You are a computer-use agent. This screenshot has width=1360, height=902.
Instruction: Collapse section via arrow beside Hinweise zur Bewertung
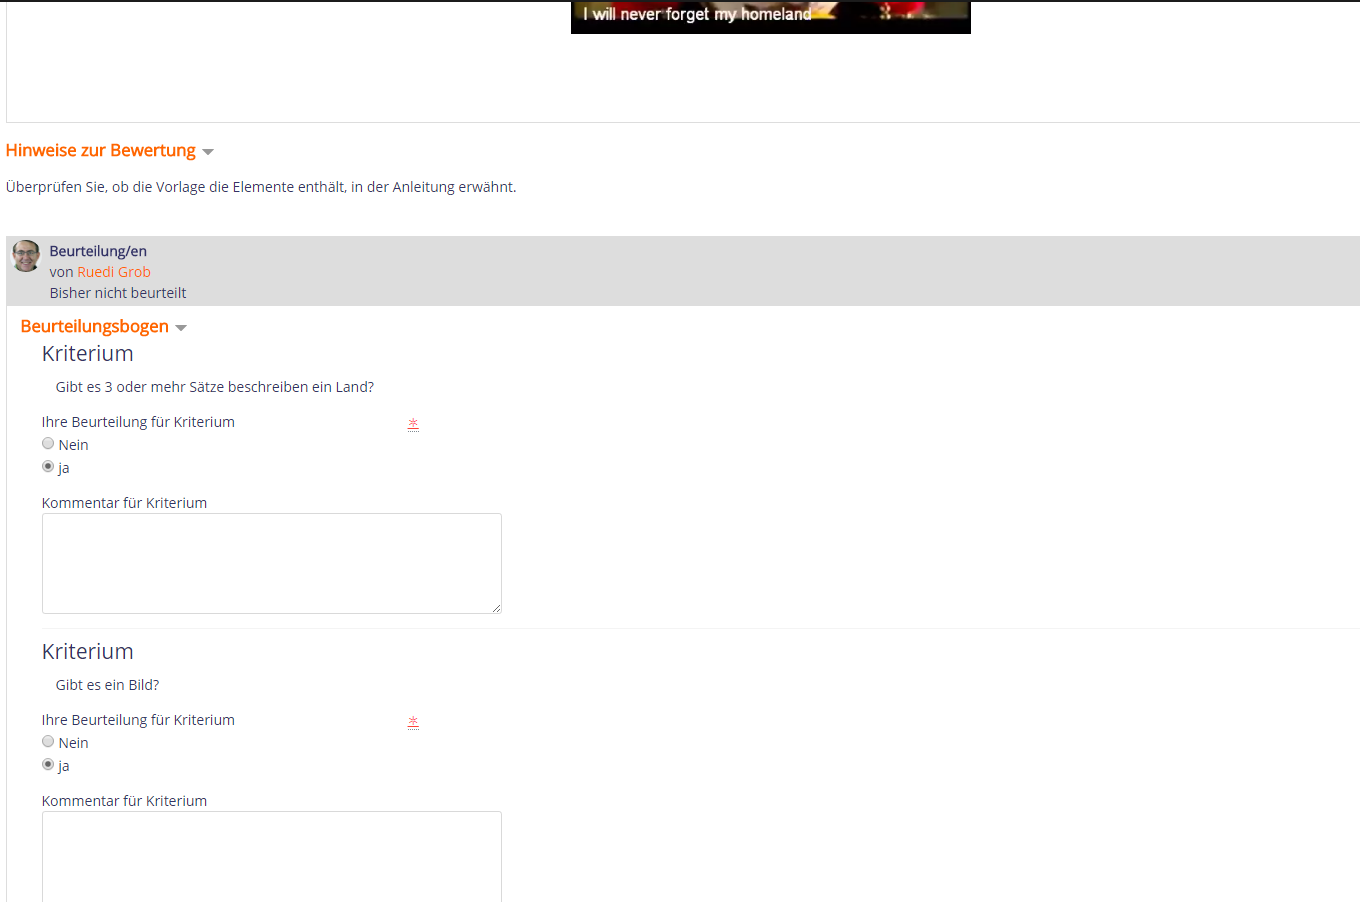pyautogui.click(x=208, y=152)
